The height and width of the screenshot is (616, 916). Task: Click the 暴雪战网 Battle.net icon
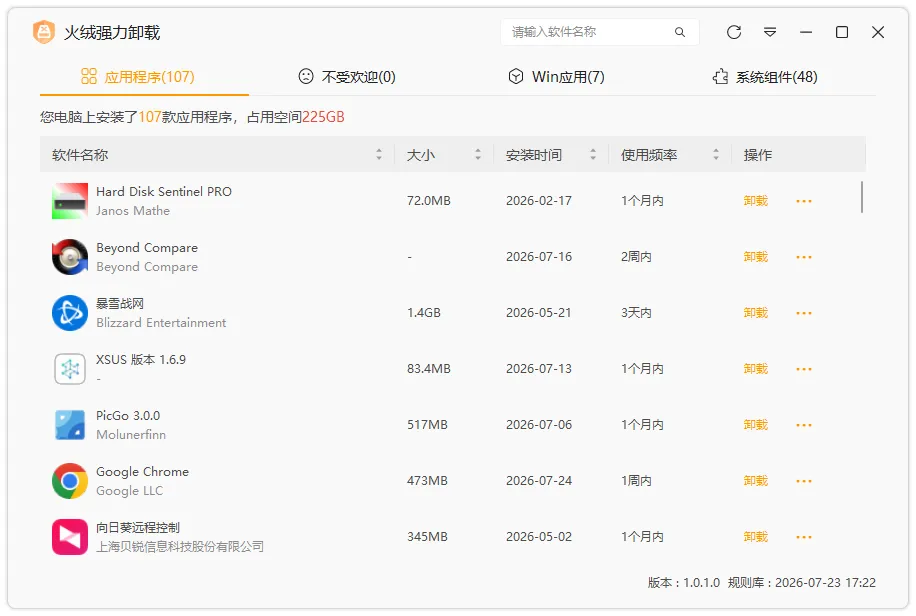tap(70, 313)
